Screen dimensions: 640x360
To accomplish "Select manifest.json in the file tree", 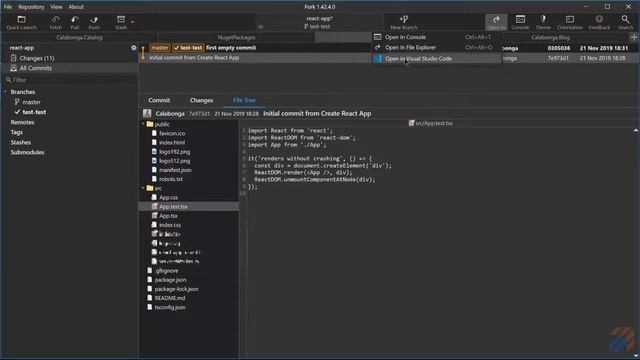I will (175, 170).
